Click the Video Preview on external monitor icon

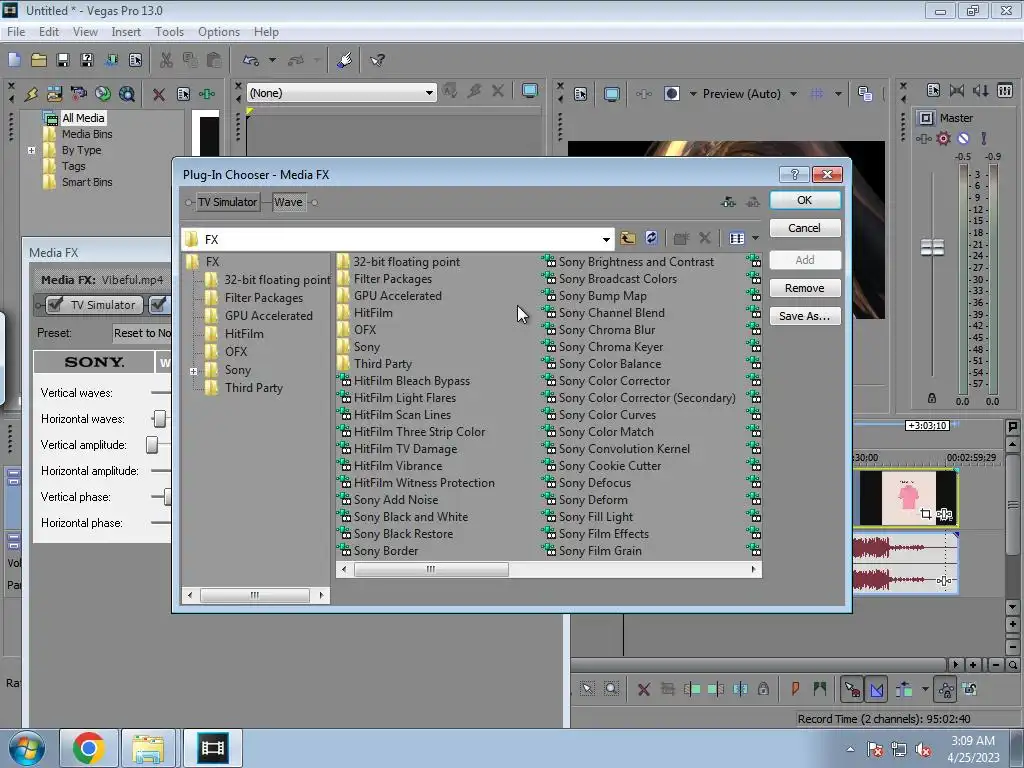611,94
